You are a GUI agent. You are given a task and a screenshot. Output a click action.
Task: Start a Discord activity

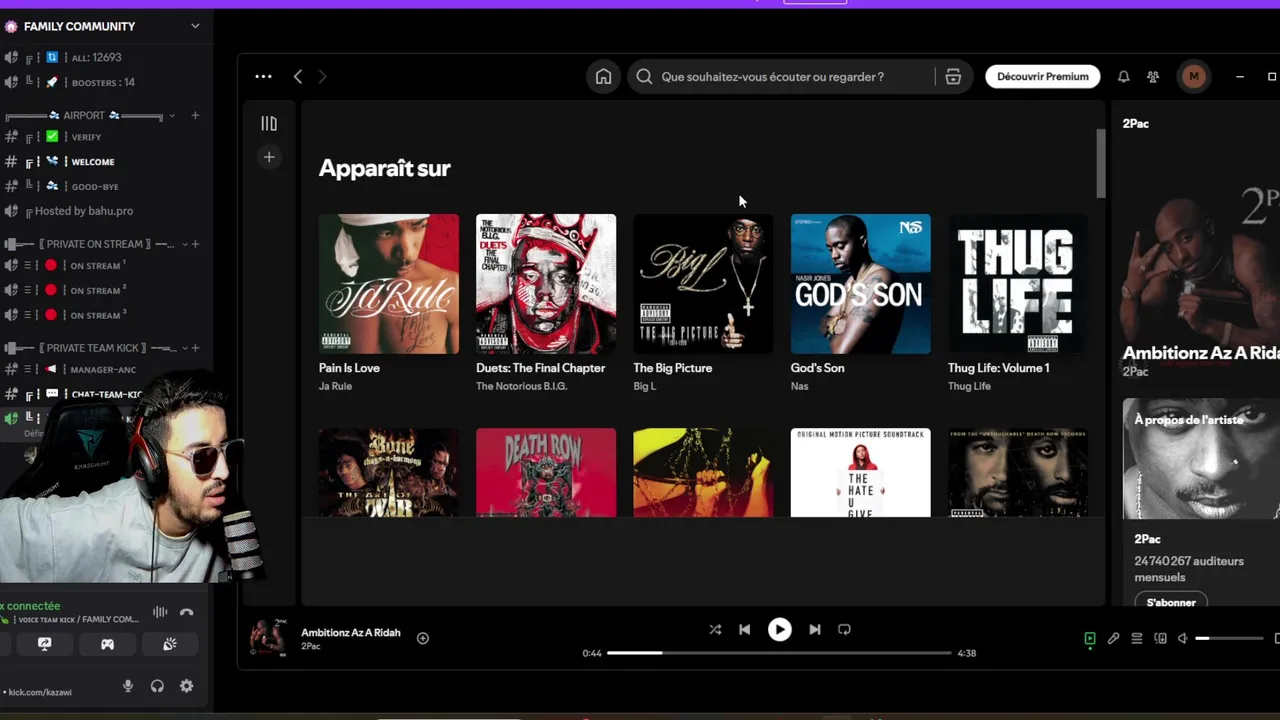click(107, 644)
